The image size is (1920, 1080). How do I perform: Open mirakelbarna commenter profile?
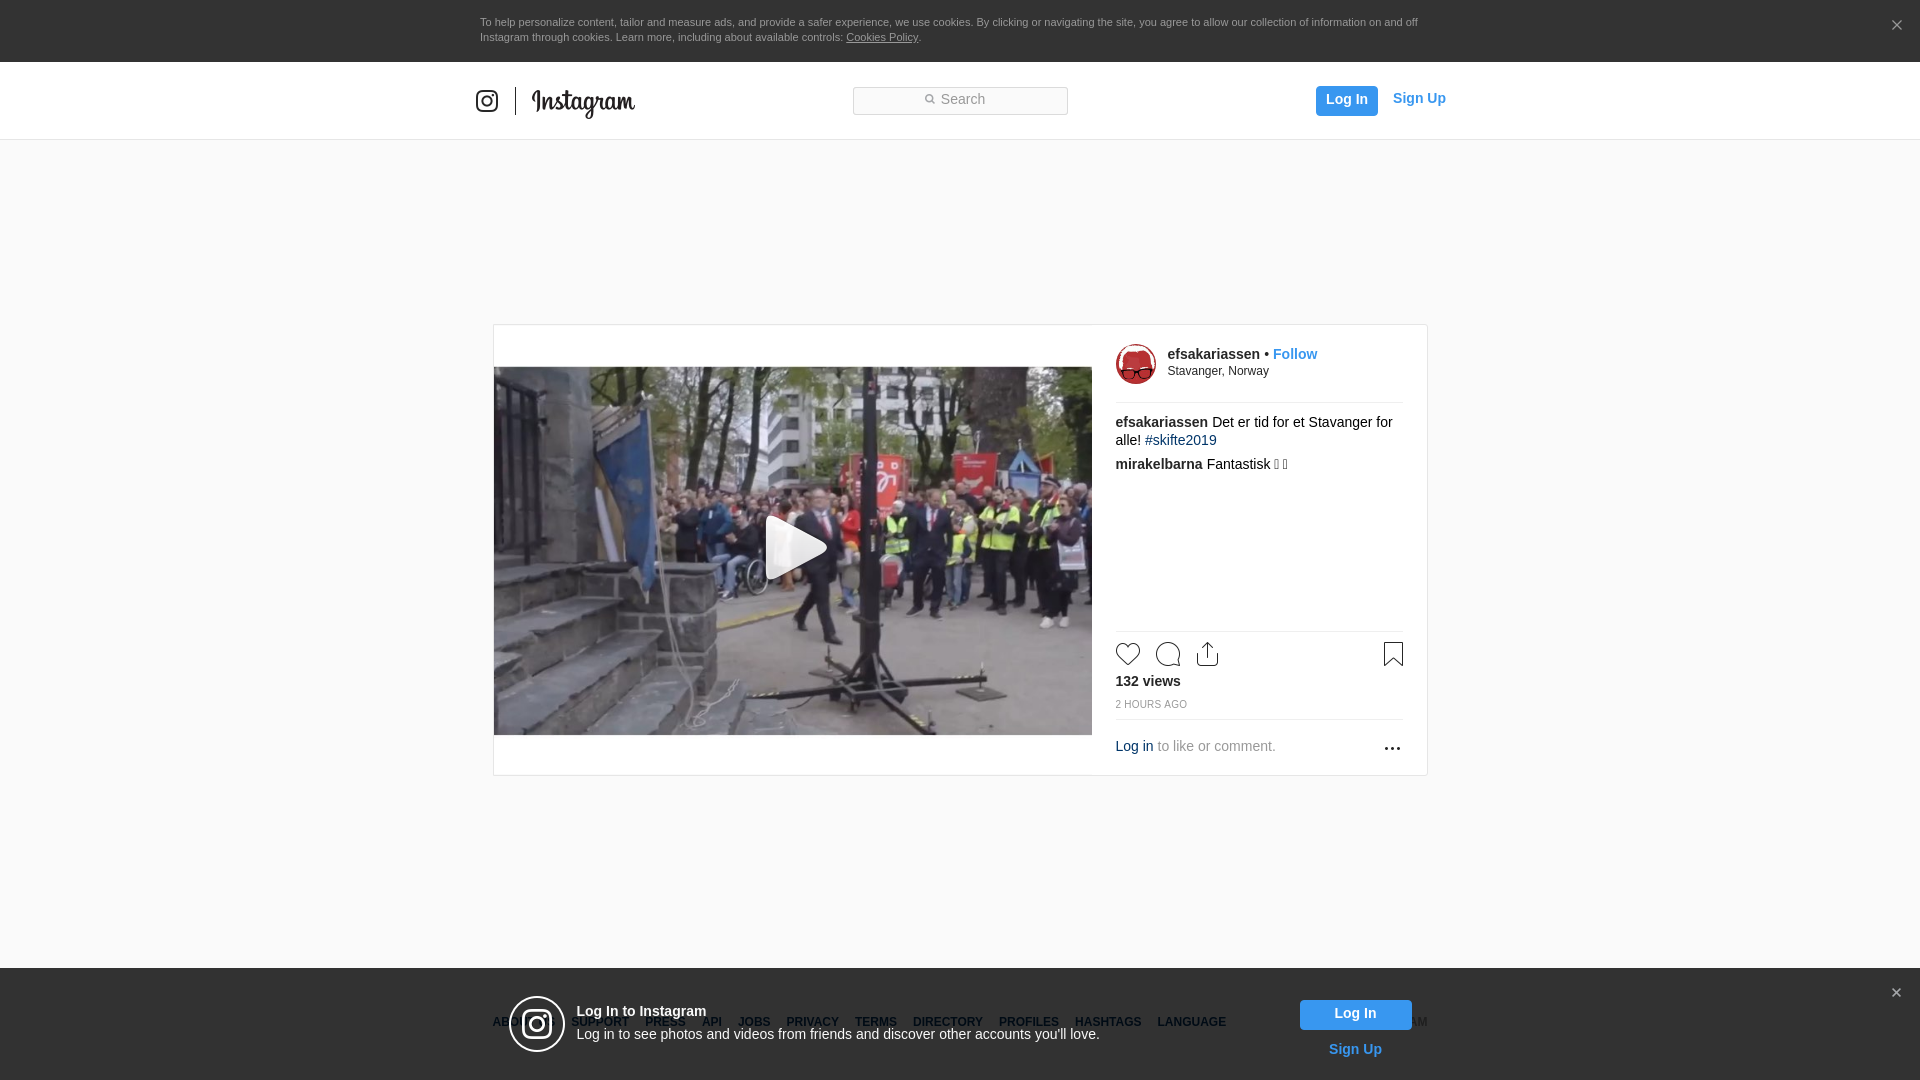(1158, 464)
